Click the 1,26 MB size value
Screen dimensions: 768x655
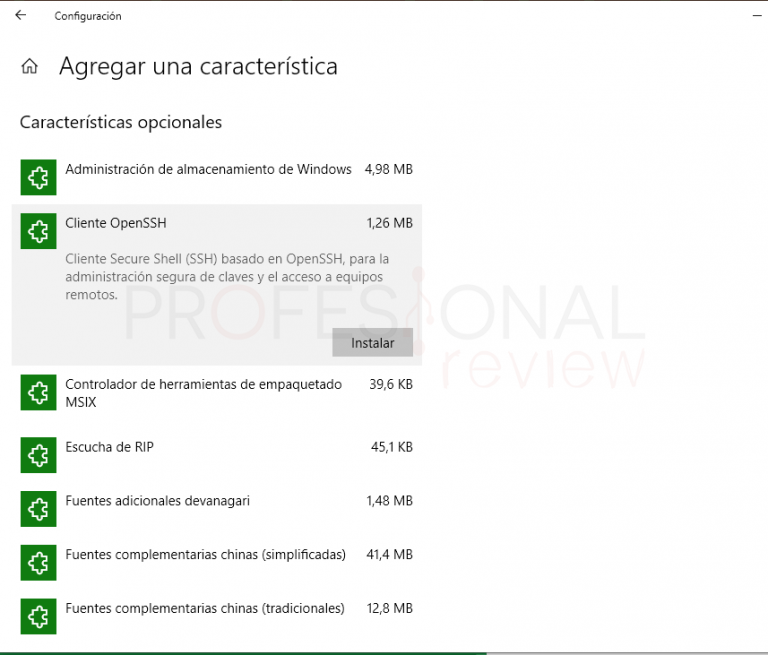tap(389, 223)
